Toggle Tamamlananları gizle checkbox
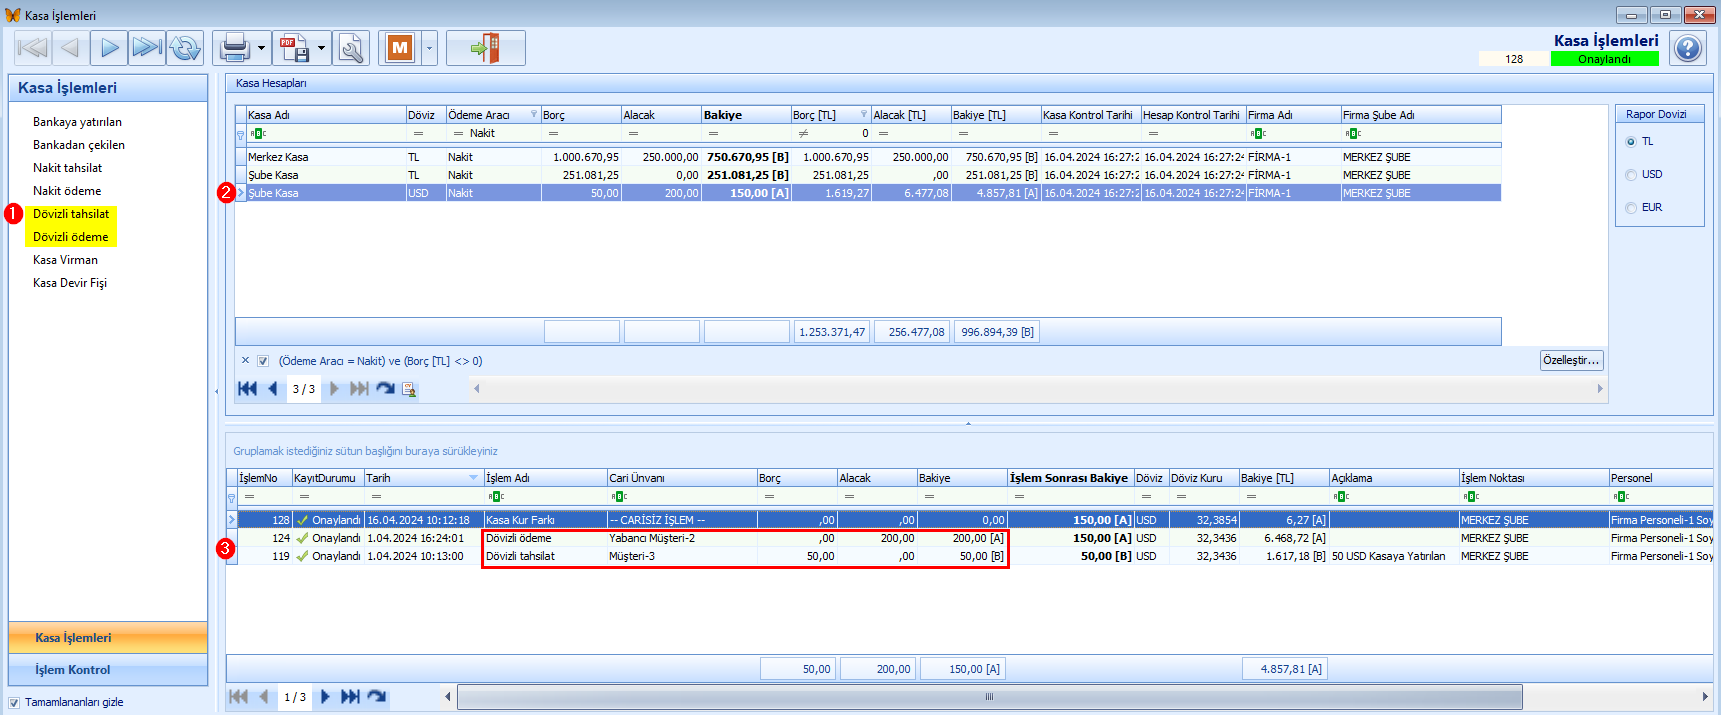The height and width of the screenshot is (715, 1721). pyautogui.click(x=14, y=702)
